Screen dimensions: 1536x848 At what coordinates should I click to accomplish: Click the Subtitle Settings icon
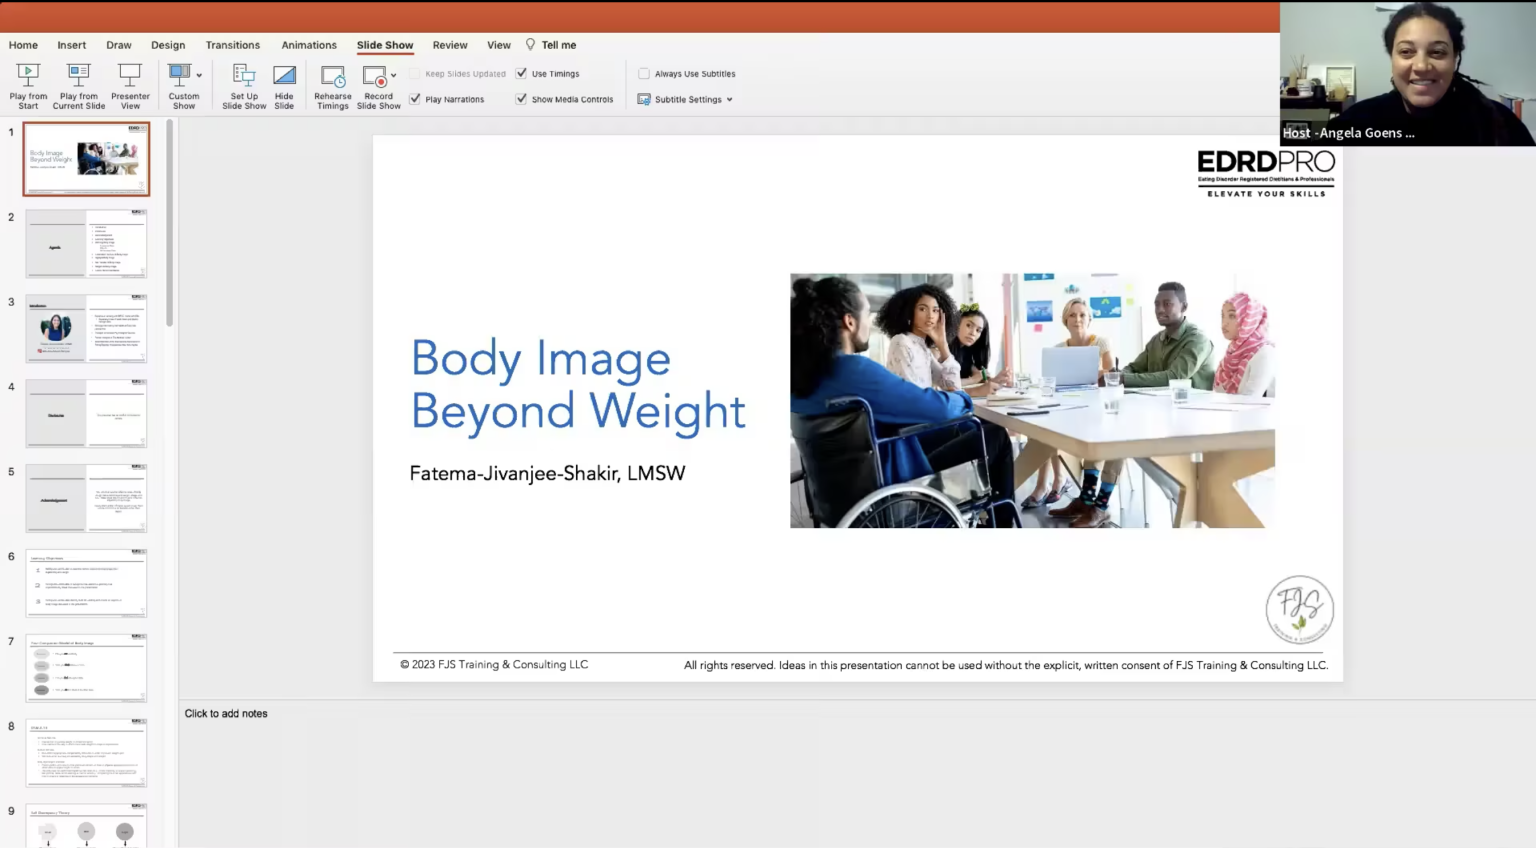pos(644,99)
